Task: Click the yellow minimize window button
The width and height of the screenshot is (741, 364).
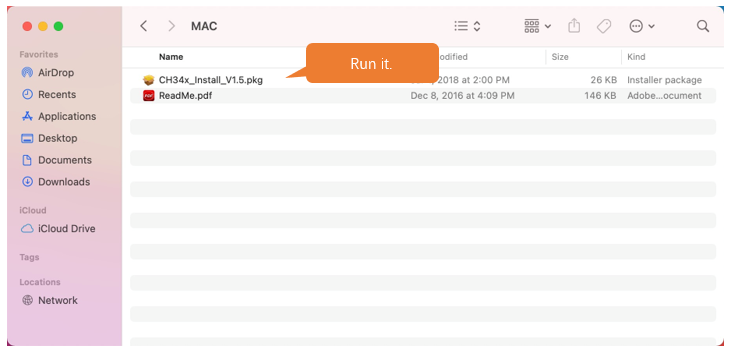Action: click(x=43, y=26)
